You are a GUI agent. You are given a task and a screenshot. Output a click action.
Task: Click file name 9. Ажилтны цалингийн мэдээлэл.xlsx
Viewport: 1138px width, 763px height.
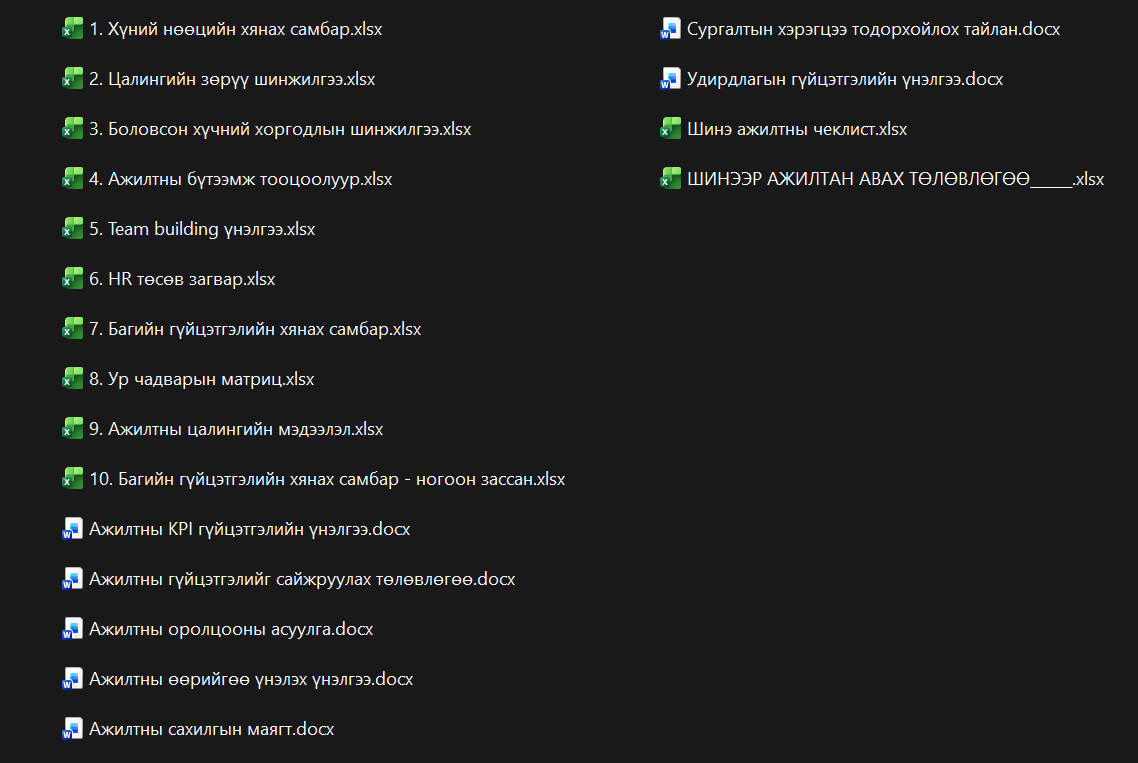tap(236, 429)
